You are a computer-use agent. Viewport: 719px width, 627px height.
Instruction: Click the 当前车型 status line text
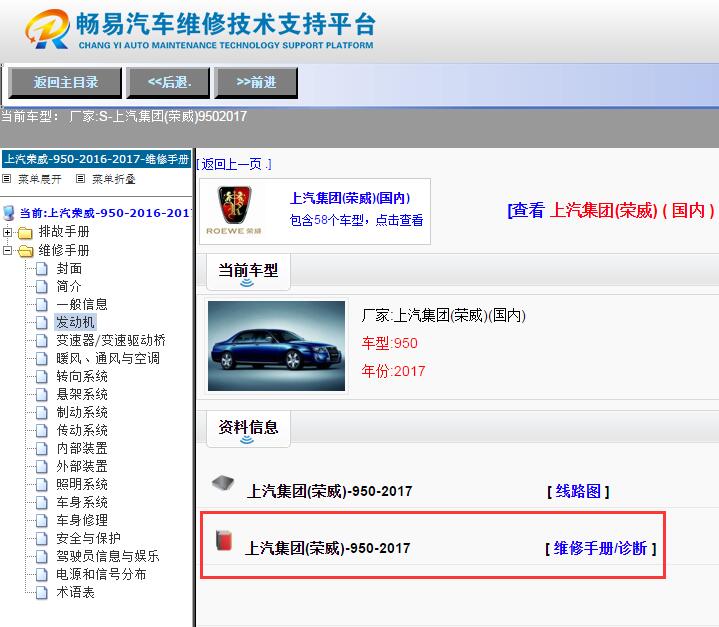(124, 117)
